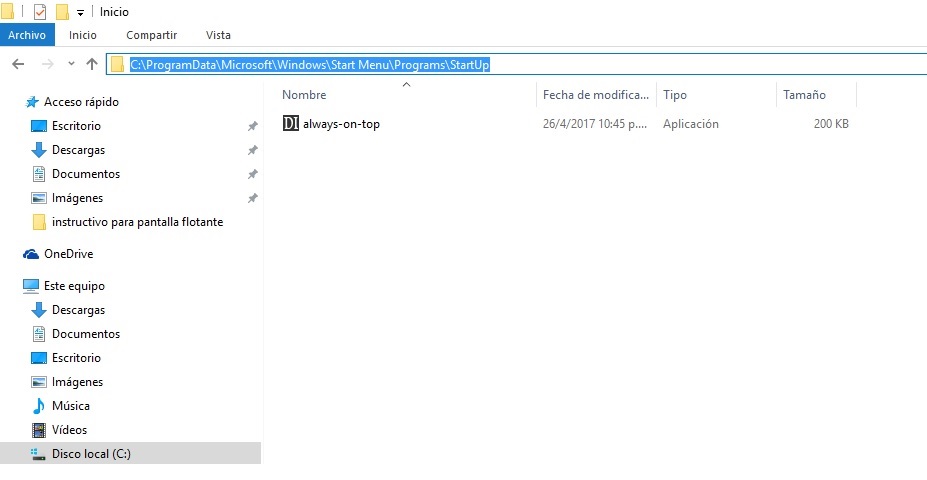Sort files by Nombre column header
927x480 pixels.
click(x=304, y=95)
